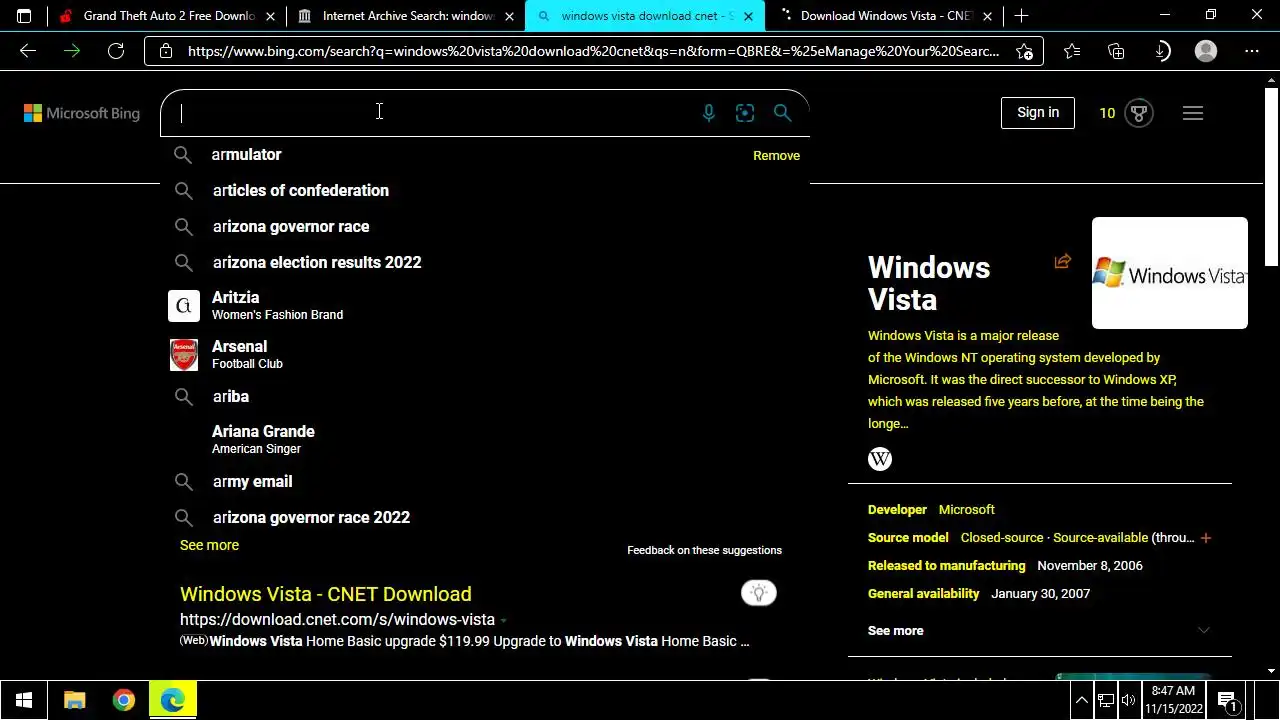
Task: Open Feedback on these suggestions
Action: 704,550
